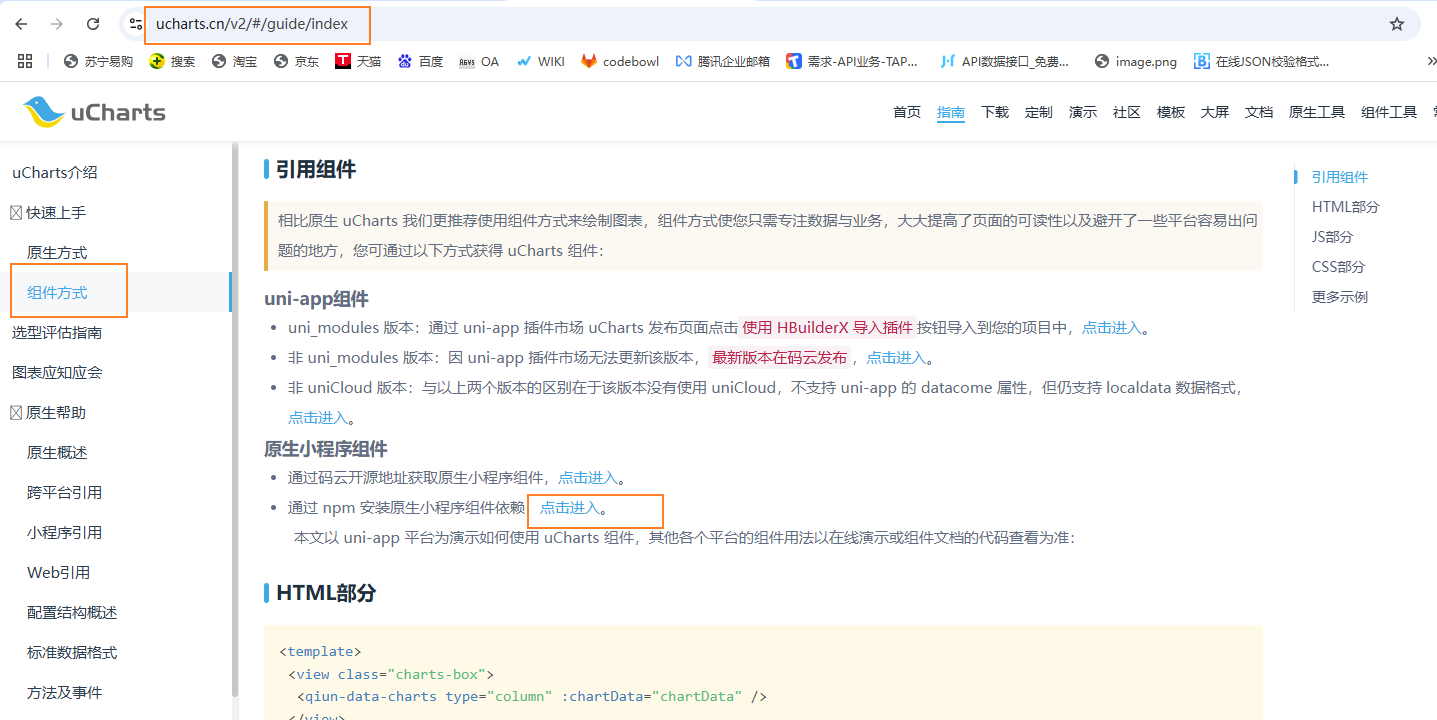
Task: Open the 京东 bookmark
Action: point(296,61)
